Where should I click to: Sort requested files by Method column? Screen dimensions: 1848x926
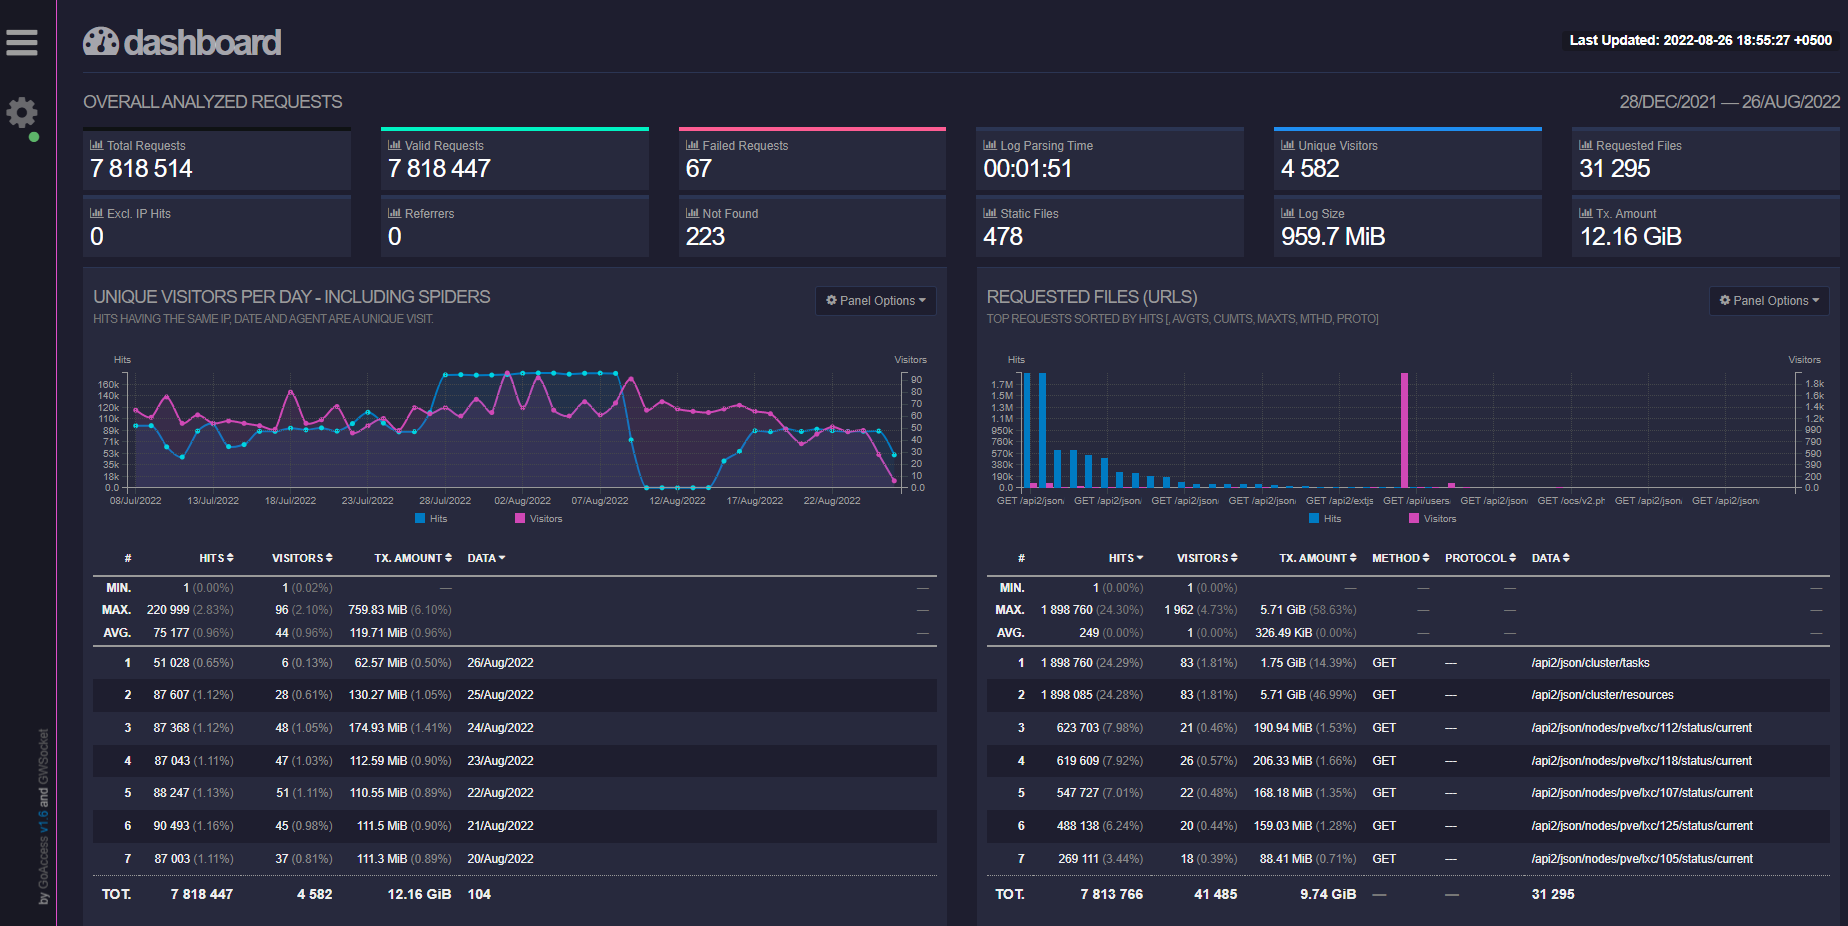(1401, 558)
